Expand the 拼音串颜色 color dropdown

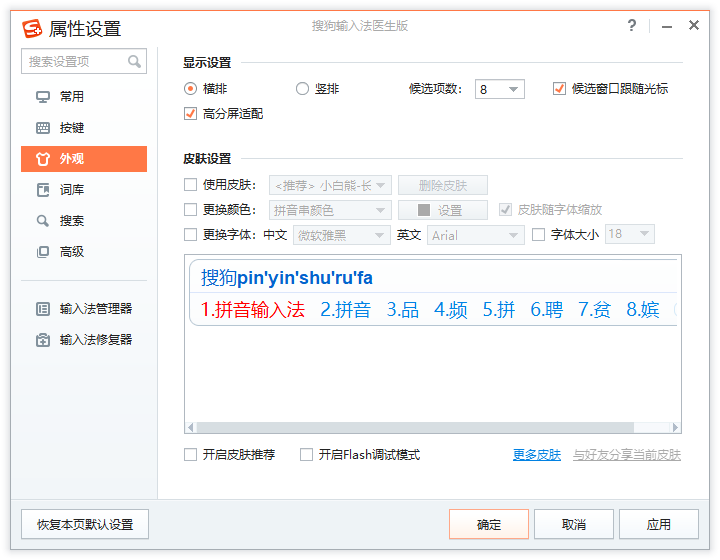330,210
